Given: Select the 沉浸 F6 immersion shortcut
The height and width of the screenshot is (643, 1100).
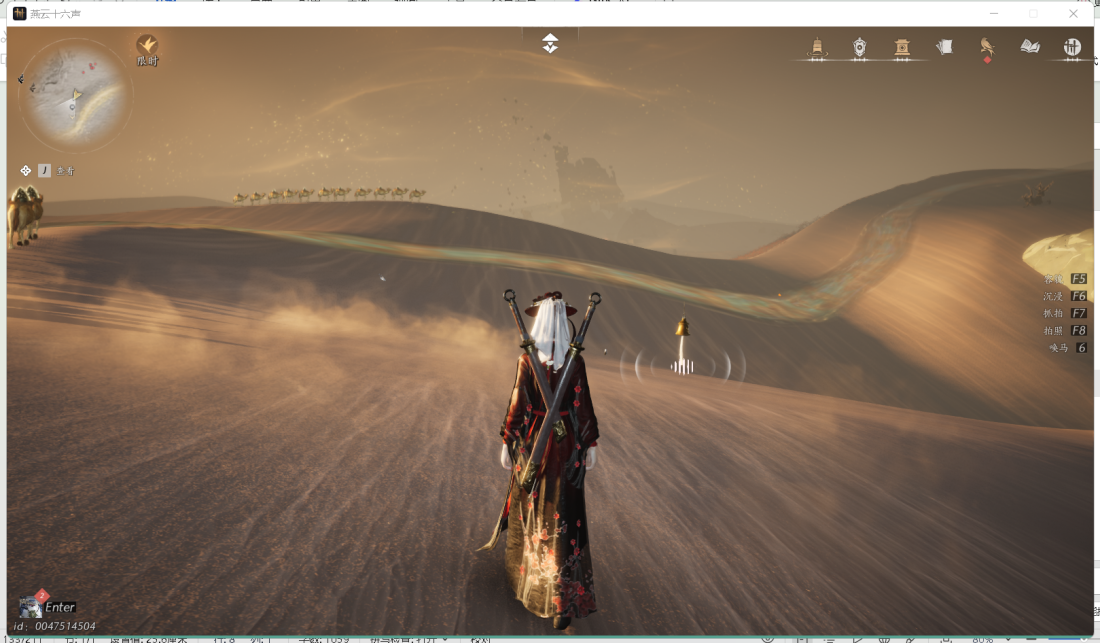Looking at the screenshot, I should point(1065,296).
